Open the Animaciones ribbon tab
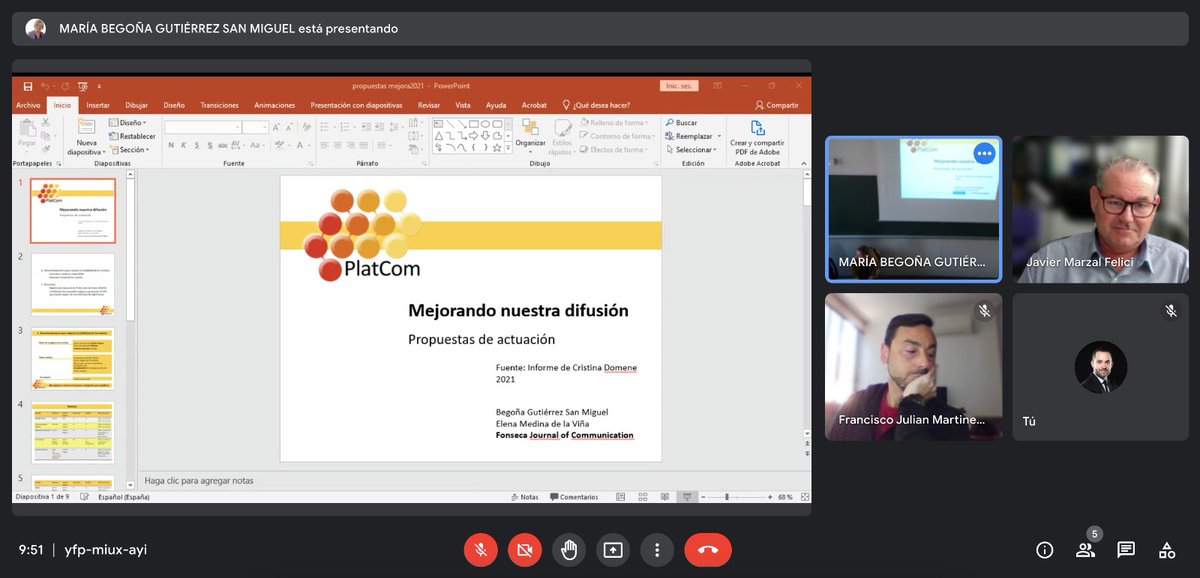The image size is (1200, 578). (x=274, y=105)
